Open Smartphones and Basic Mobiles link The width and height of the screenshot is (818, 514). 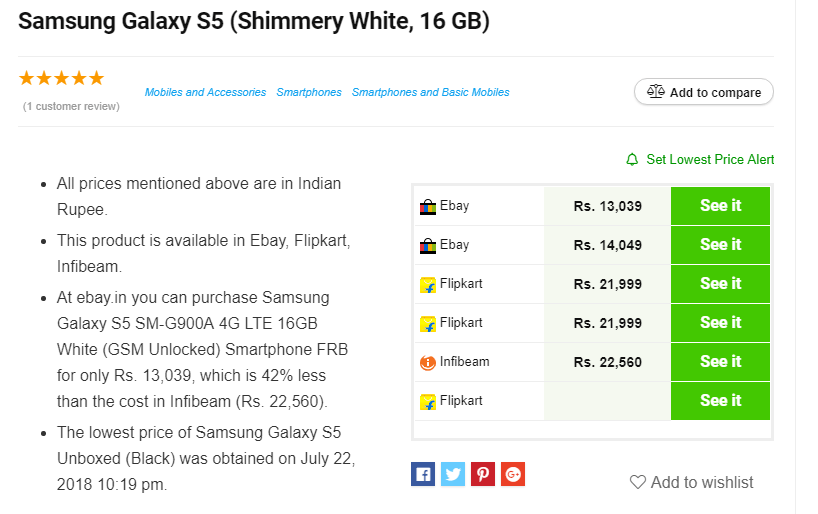click(x=430, y=92)
